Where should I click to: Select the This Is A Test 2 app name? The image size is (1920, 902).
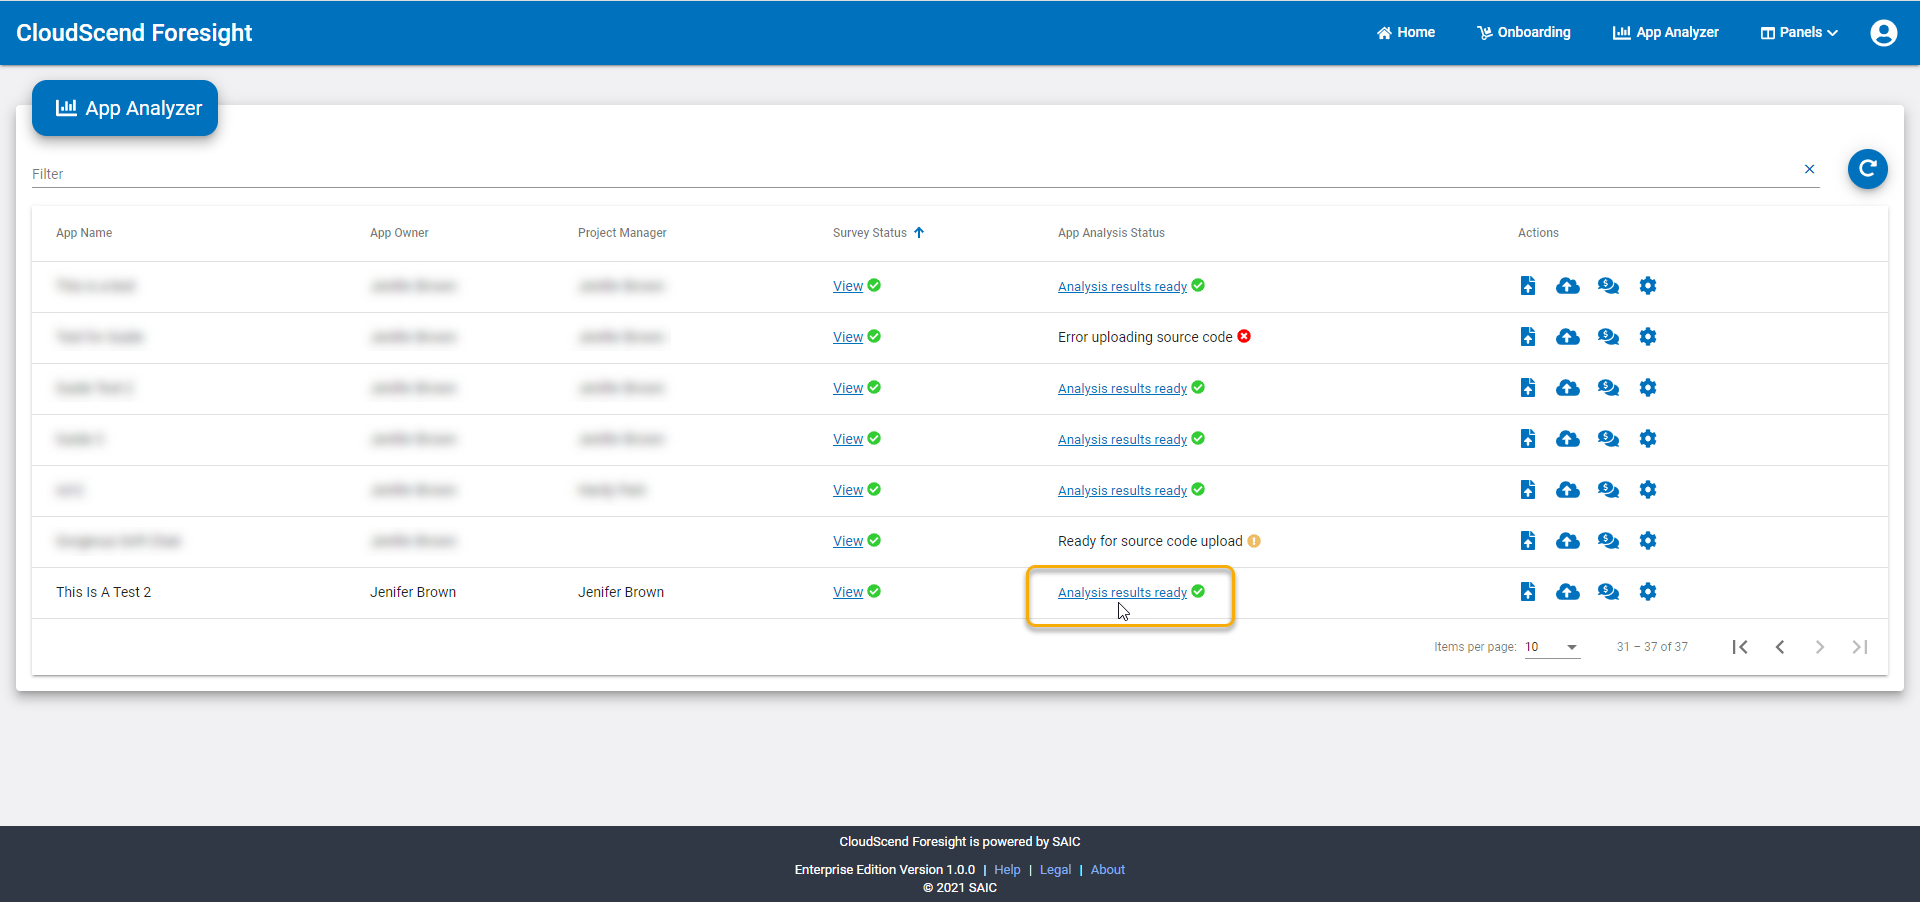pyautogui.click(x=104, y=592)
